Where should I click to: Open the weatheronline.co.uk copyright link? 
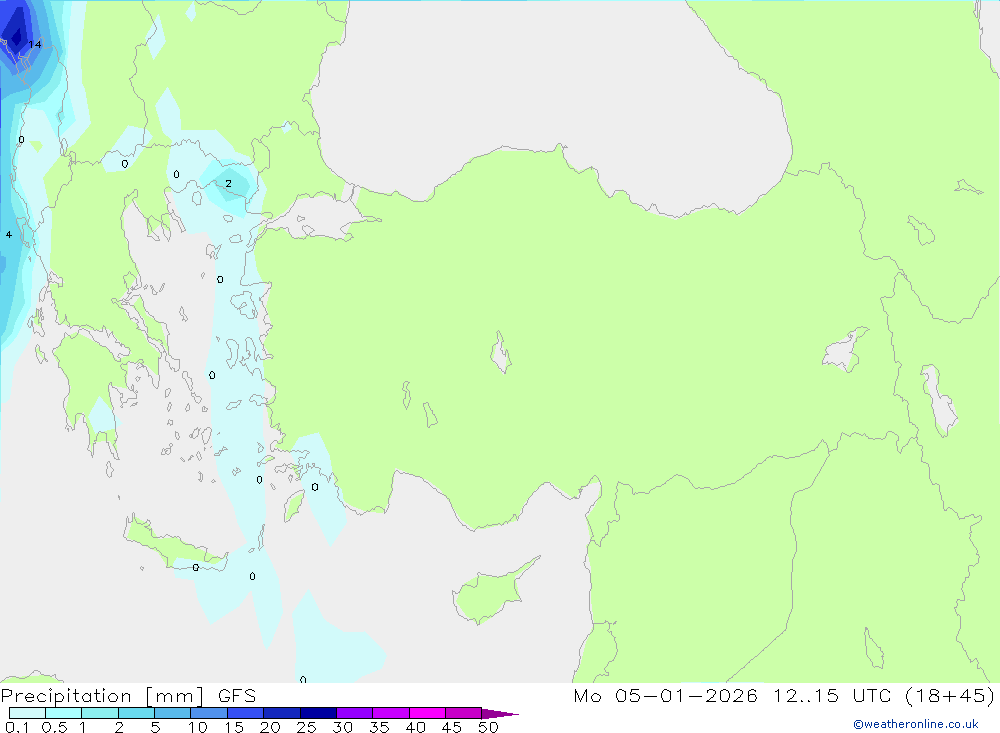(915, 724)
